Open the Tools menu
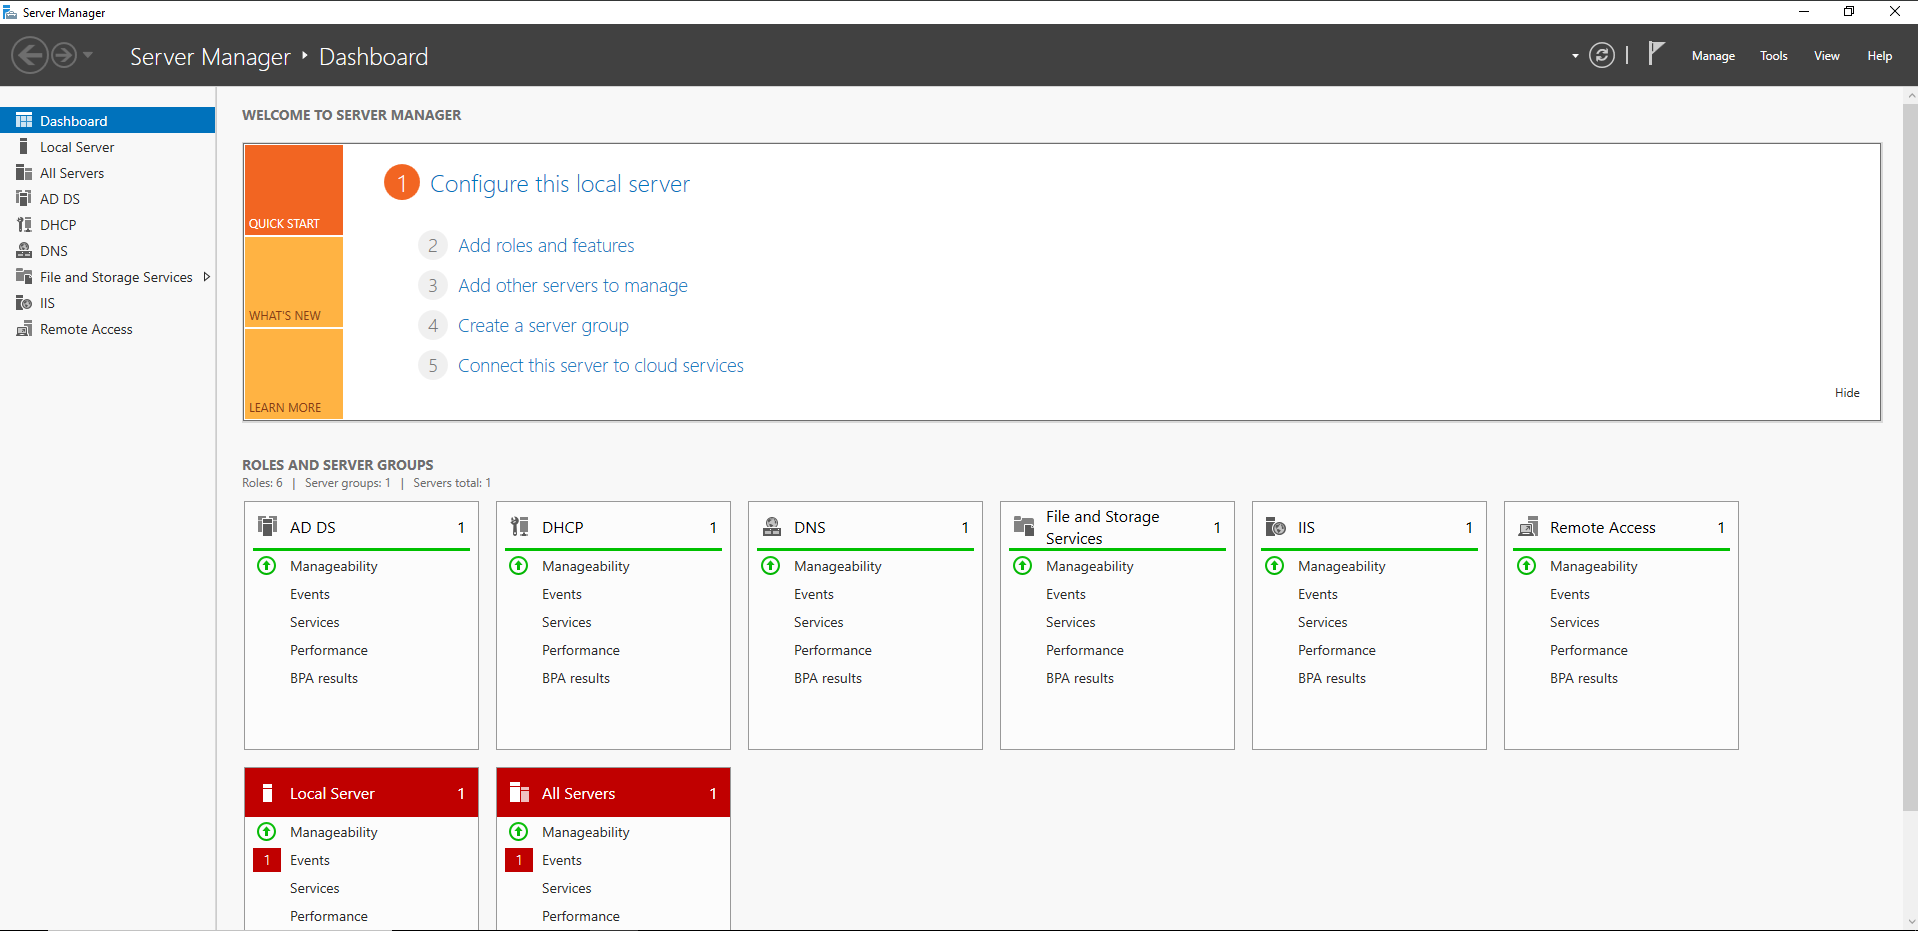Screen dimensions: 1918x931 (x=1774, y=56)
